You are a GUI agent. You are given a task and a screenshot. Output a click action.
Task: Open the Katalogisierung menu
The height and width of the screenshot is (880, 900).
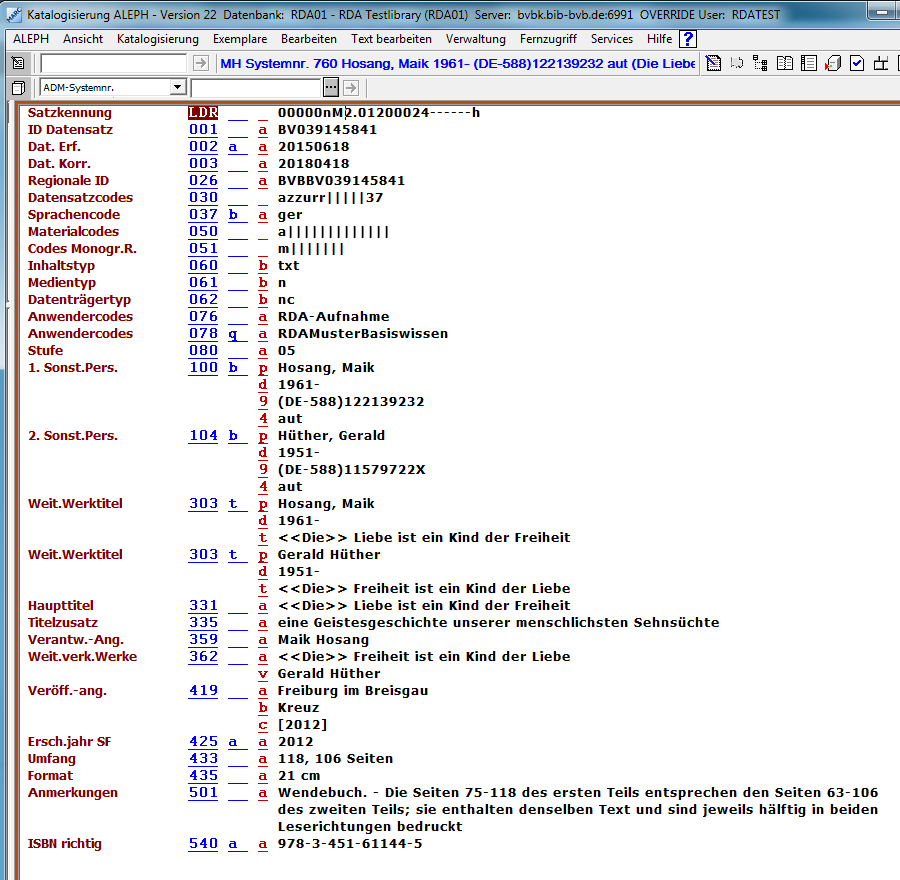(x=157, y=39)
